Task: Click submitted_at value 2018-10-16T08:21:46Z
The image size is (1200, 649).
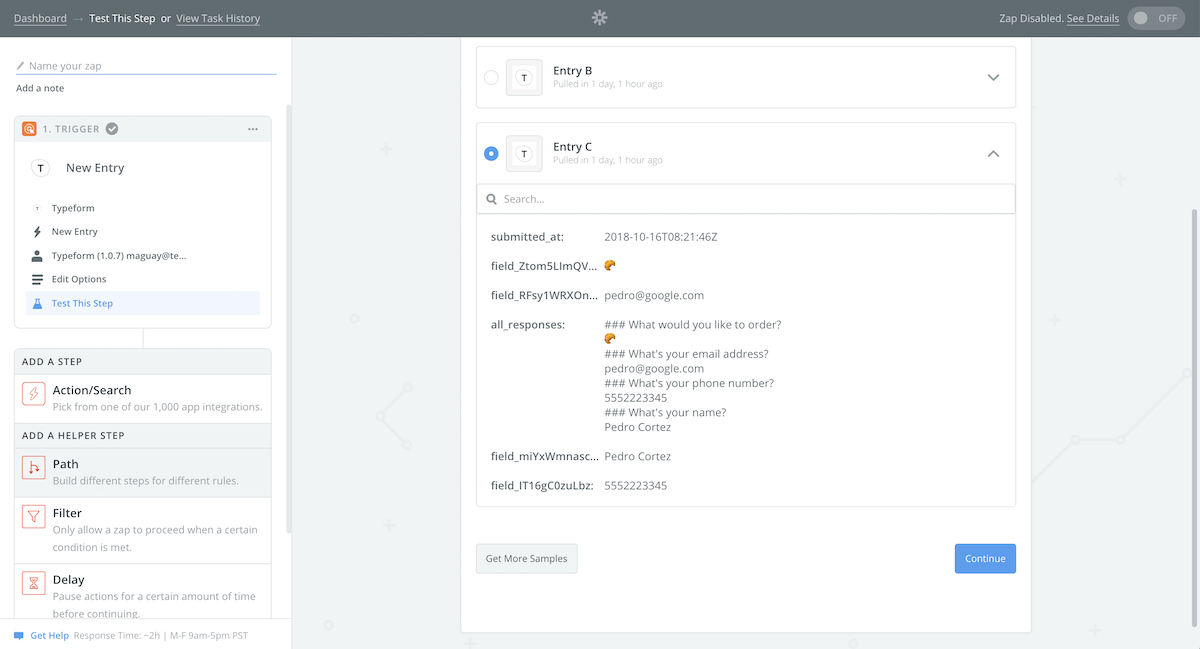Action: 661,237
